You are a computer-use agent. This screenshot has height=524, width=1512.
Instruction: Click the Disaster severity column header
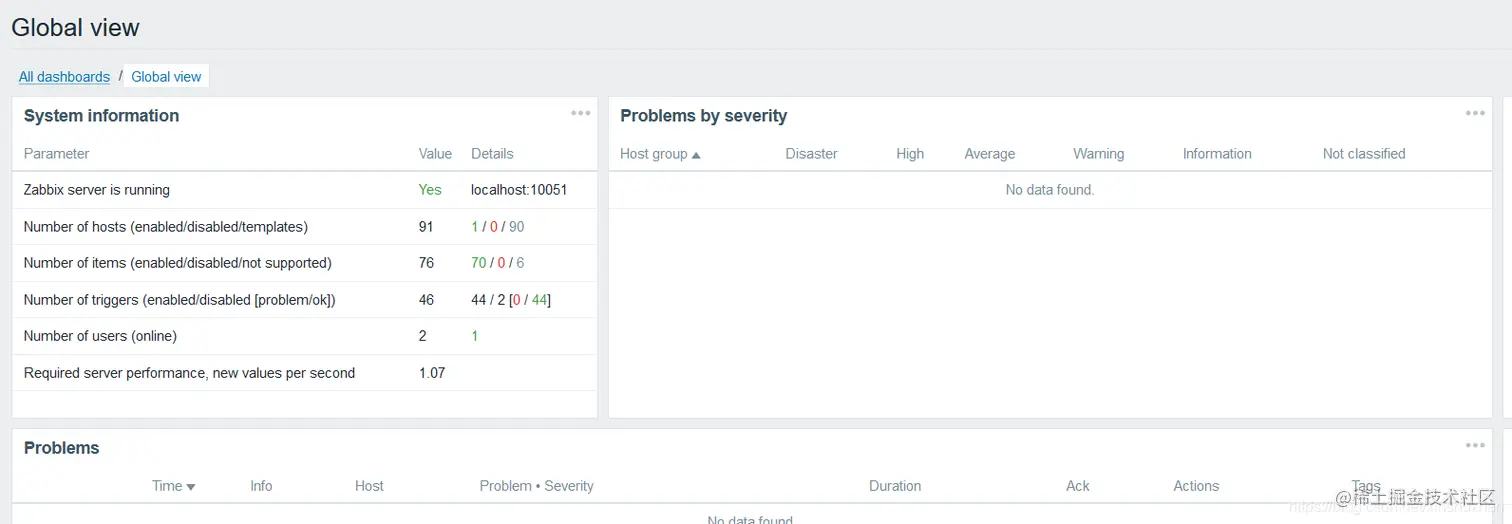pos(811,154)
